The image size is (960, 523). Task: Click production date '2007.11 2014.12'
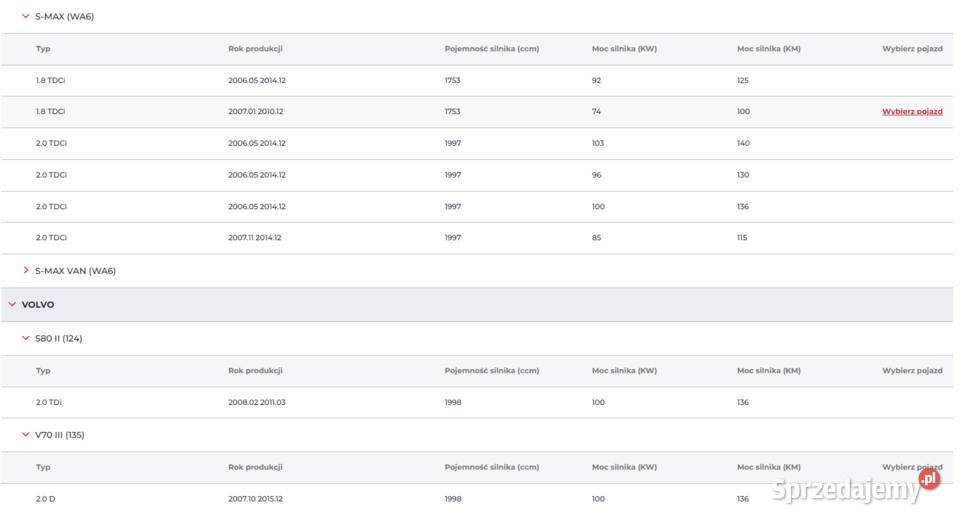tap(255, 238)
